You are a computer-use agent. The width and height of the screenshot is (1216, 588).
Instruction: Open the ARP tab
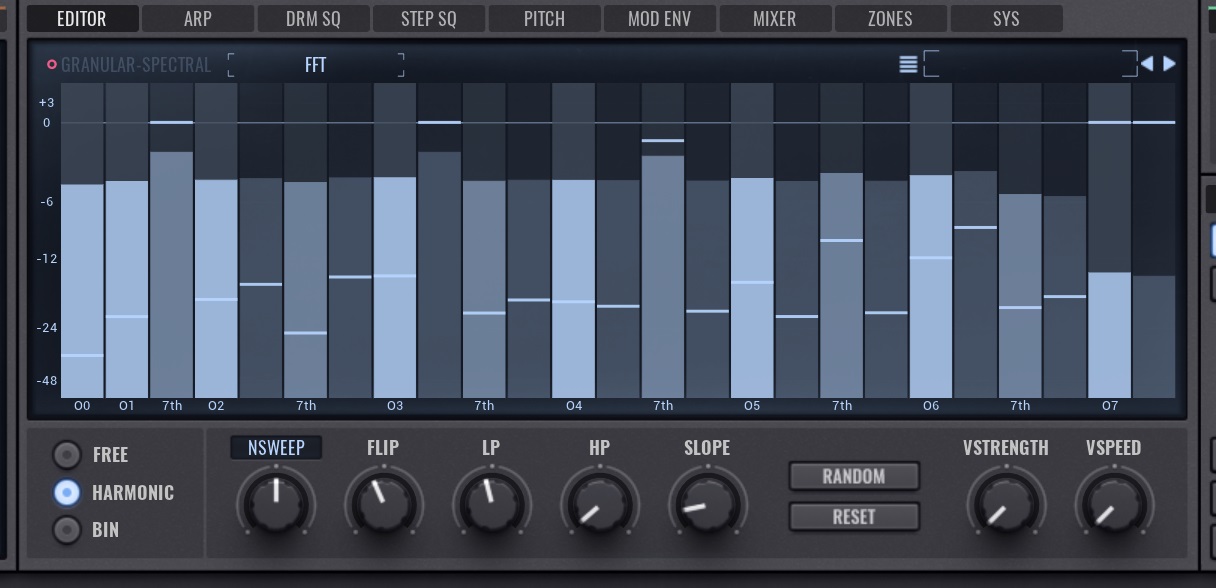(x=198, y=19)
